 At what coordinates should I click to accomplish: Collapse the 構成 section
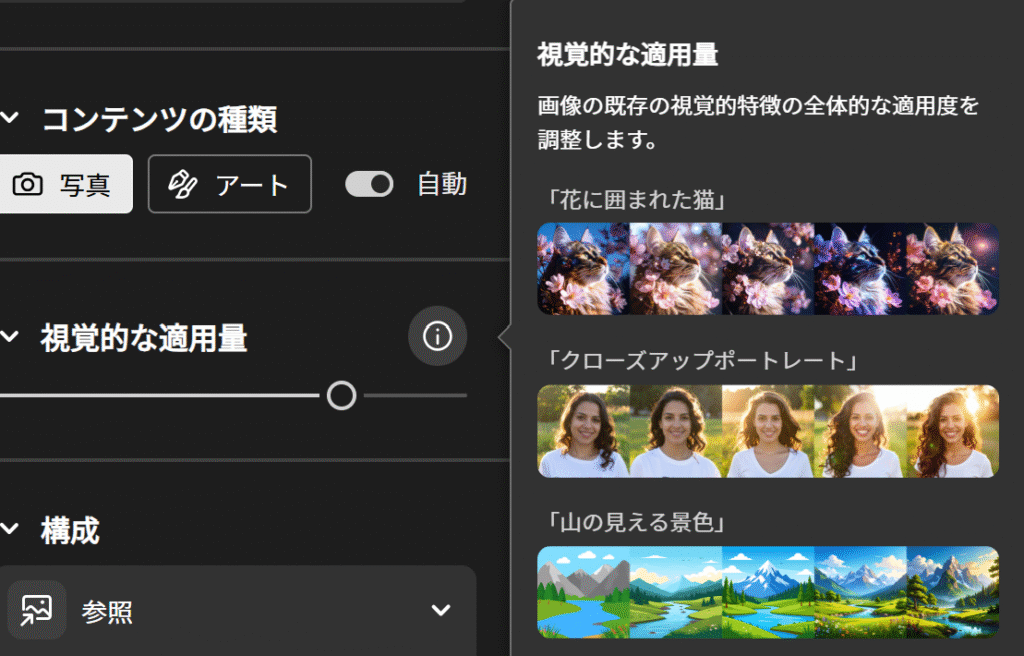coord(10,529)
